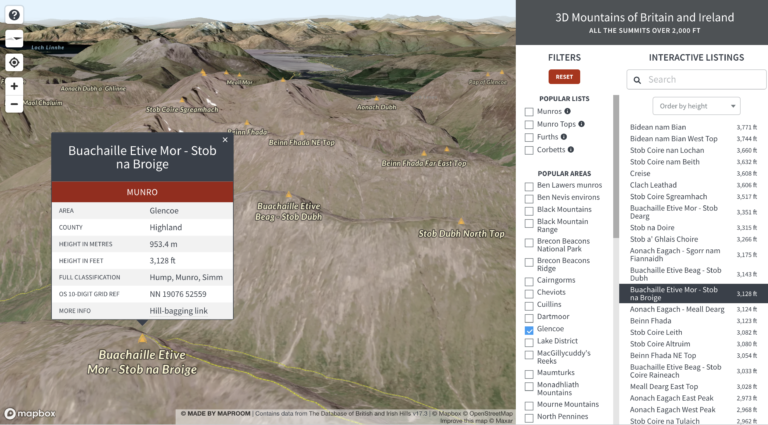Select Beinn Fhada NE Top summit marker
The height and width of the screenshot is (425, 768).
point(302,133)
